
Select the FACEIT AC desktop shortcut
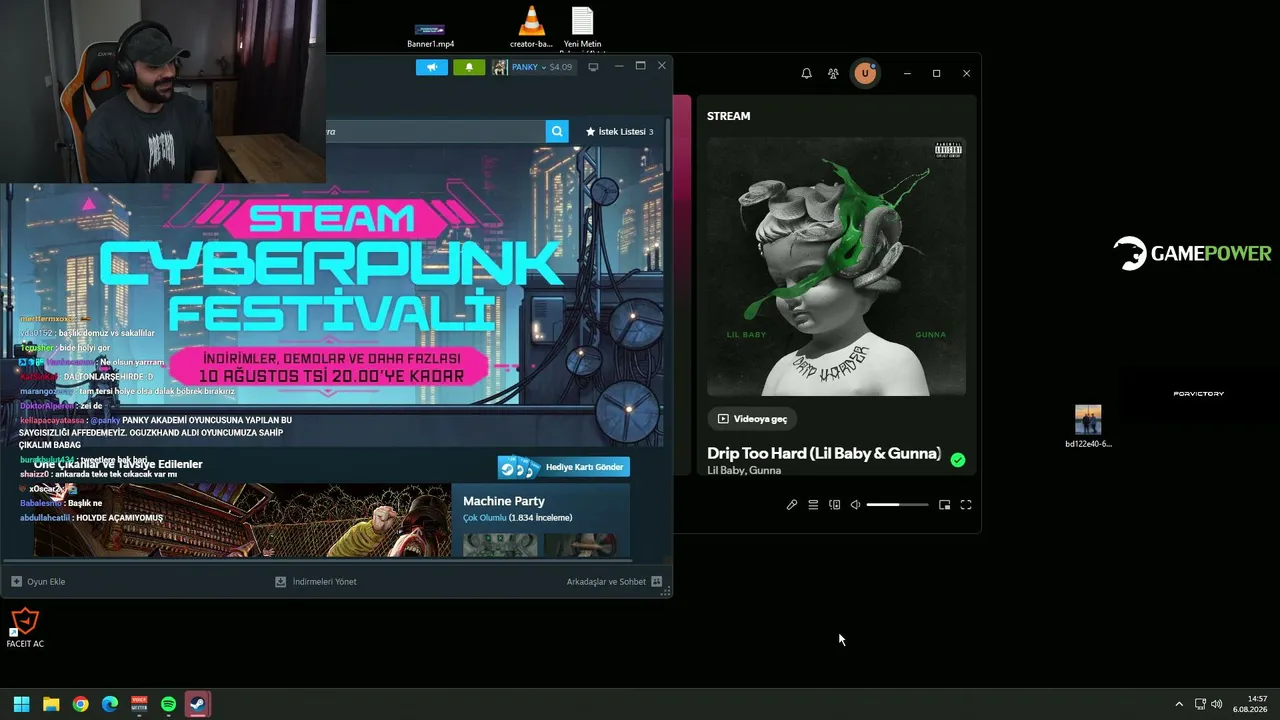[24, 628]
